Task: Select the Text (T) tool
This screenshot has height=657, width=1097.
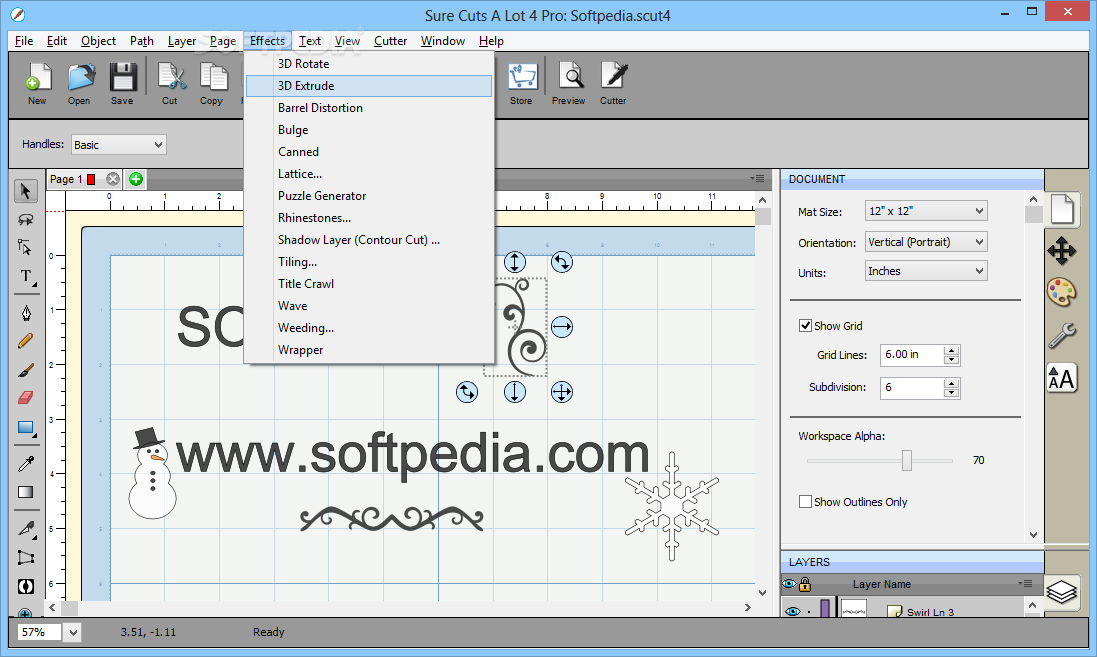Action: [26, 276]
